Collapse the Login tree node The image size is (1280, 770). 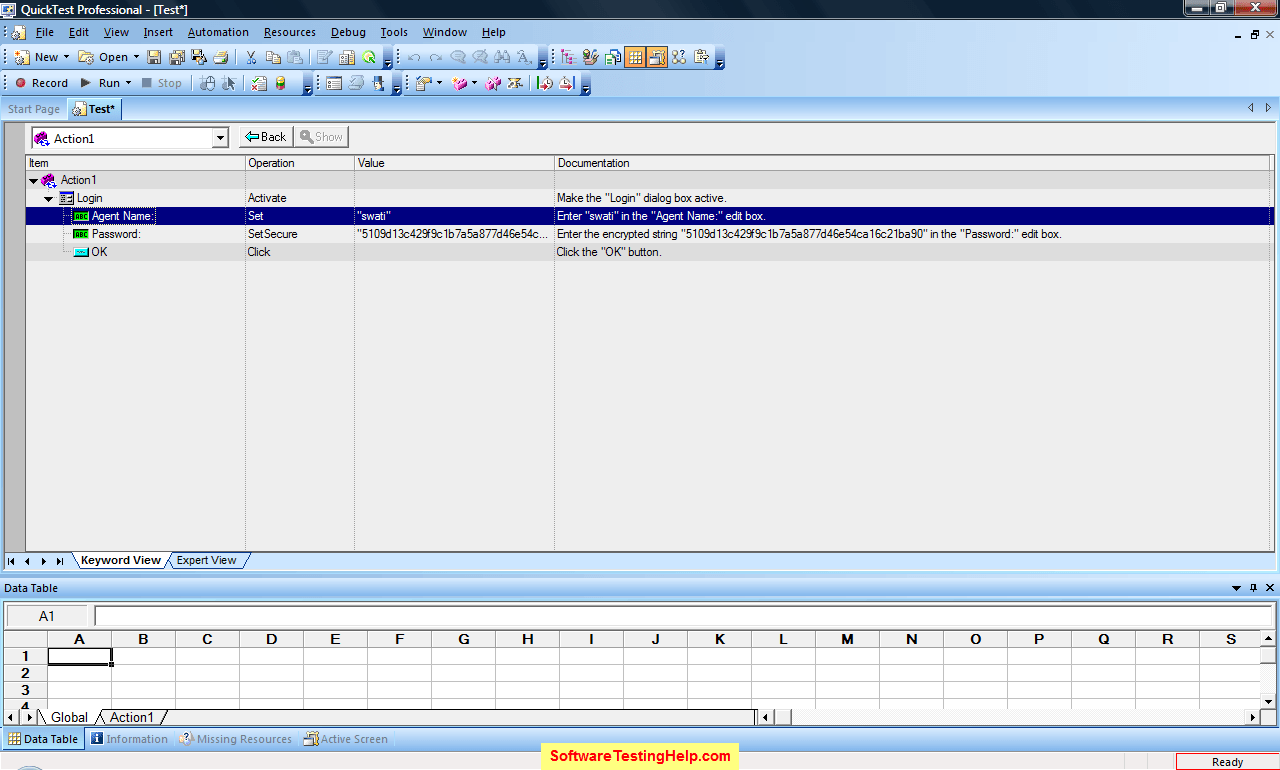coord(48,198)
